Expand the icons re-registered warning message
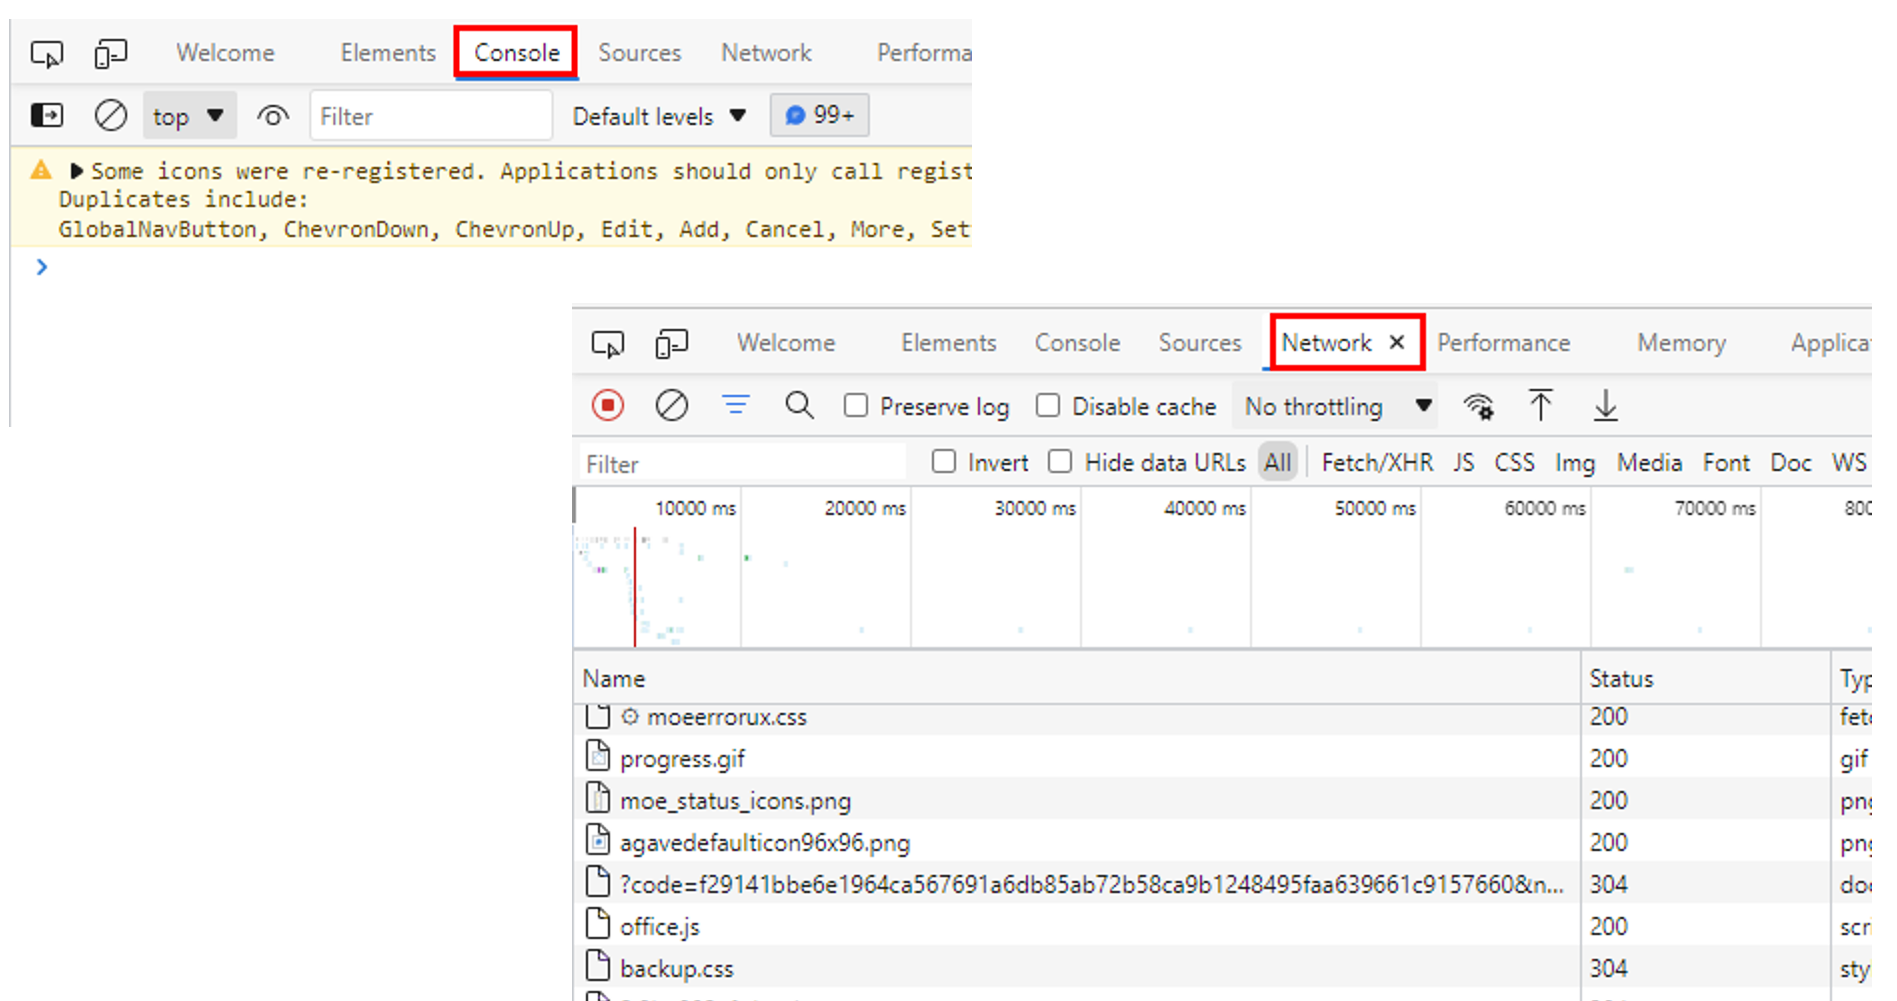This screenshot has width=1897, height=1001. [76, 171]
